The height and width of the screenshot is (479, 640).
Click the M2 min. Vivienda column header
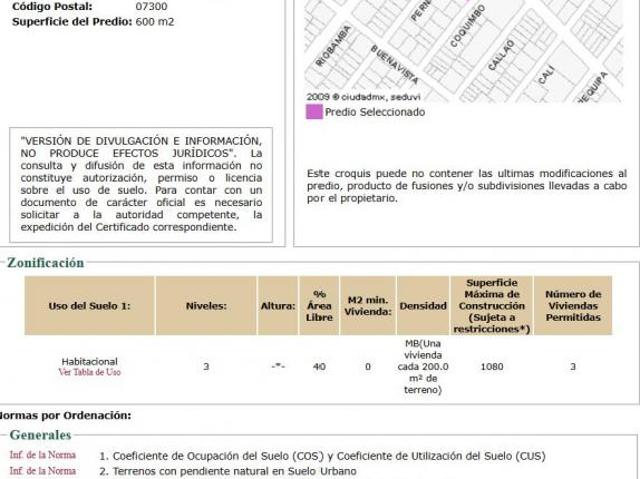(368, 306)
